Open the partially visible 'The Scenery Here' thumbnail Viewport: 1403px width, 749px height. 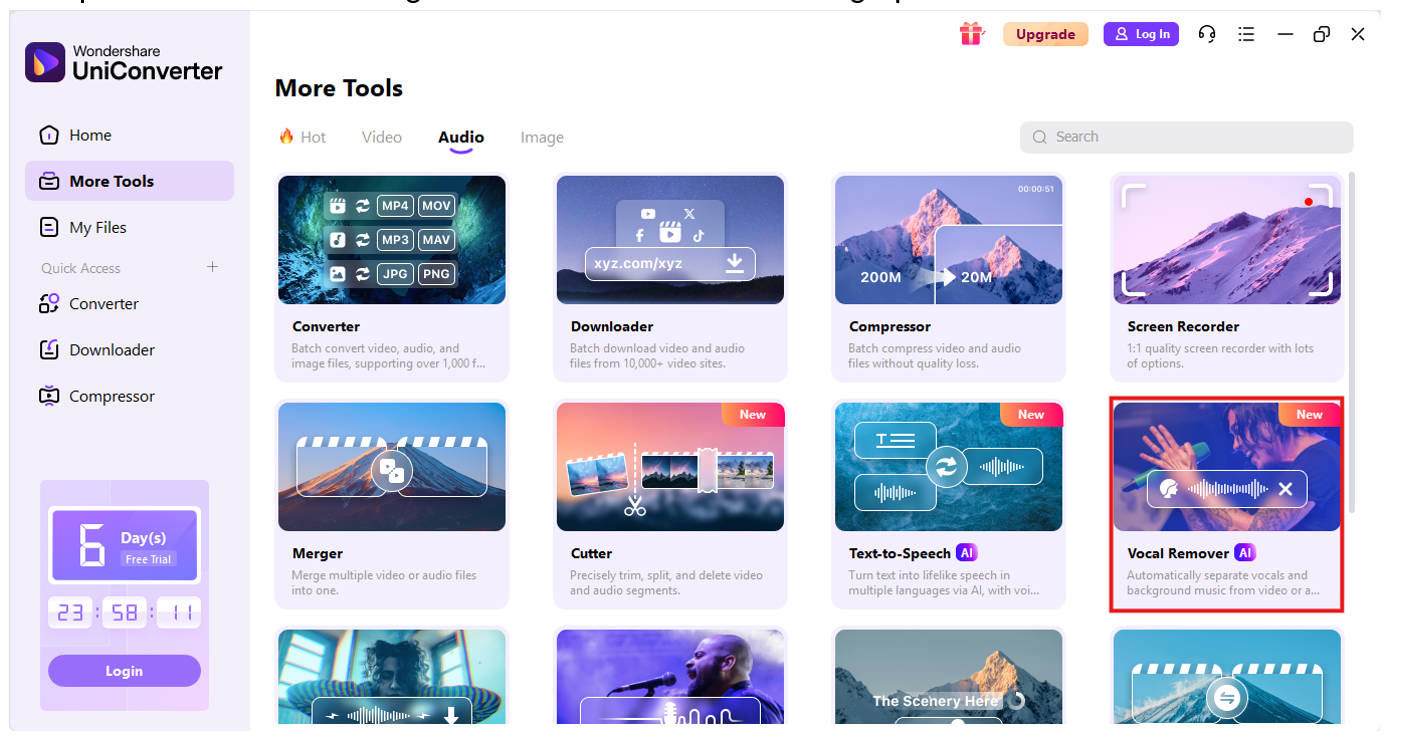click(948, 677)
